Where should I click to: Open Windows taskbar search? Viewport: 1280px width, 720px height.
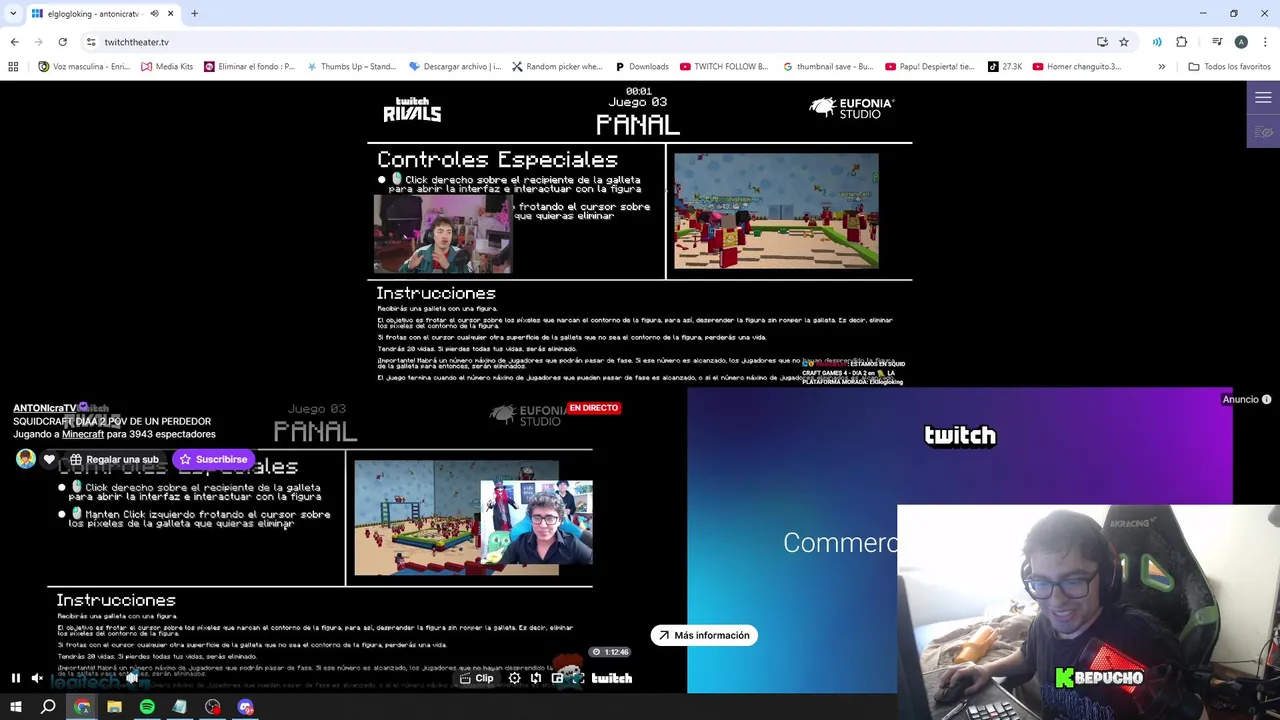click(48, 707)
